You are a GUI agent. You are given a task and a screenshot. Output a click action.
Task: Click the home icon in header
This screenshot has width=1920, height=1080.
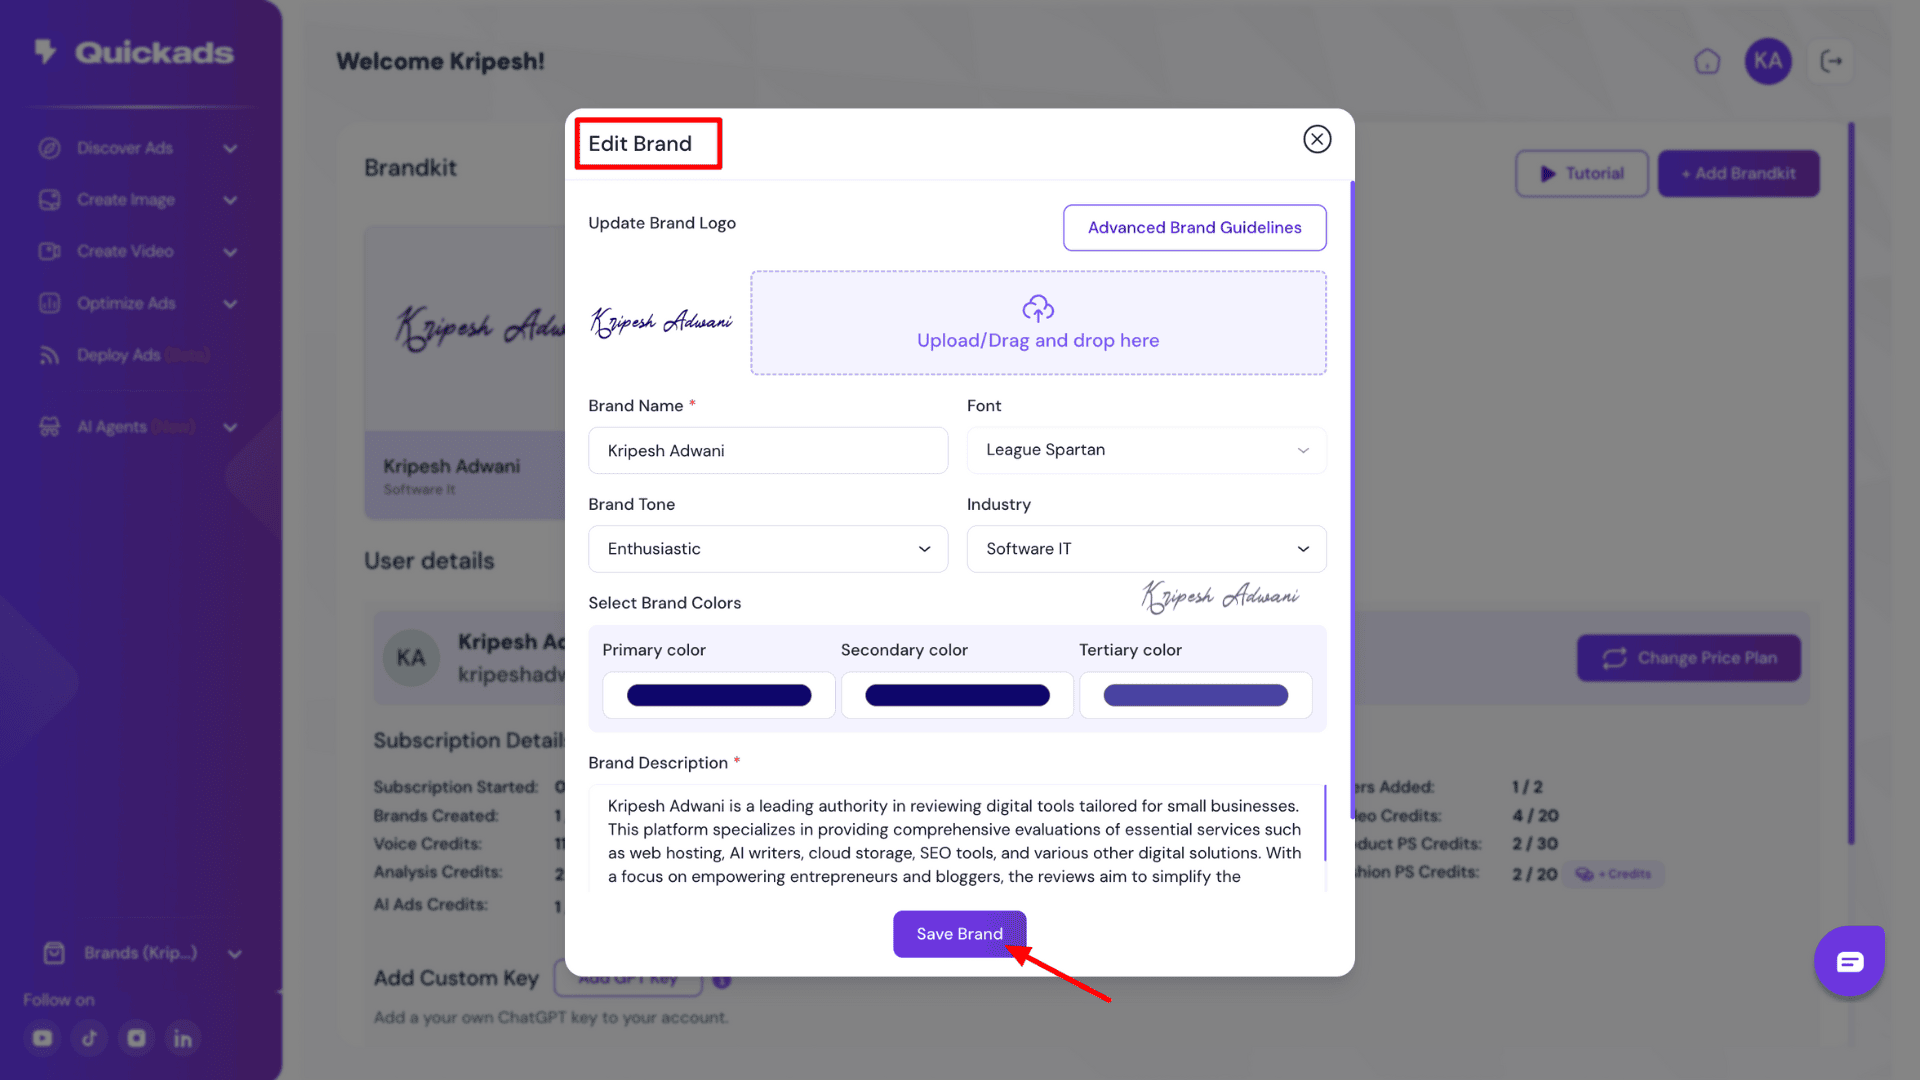[x=1707, y=62]
